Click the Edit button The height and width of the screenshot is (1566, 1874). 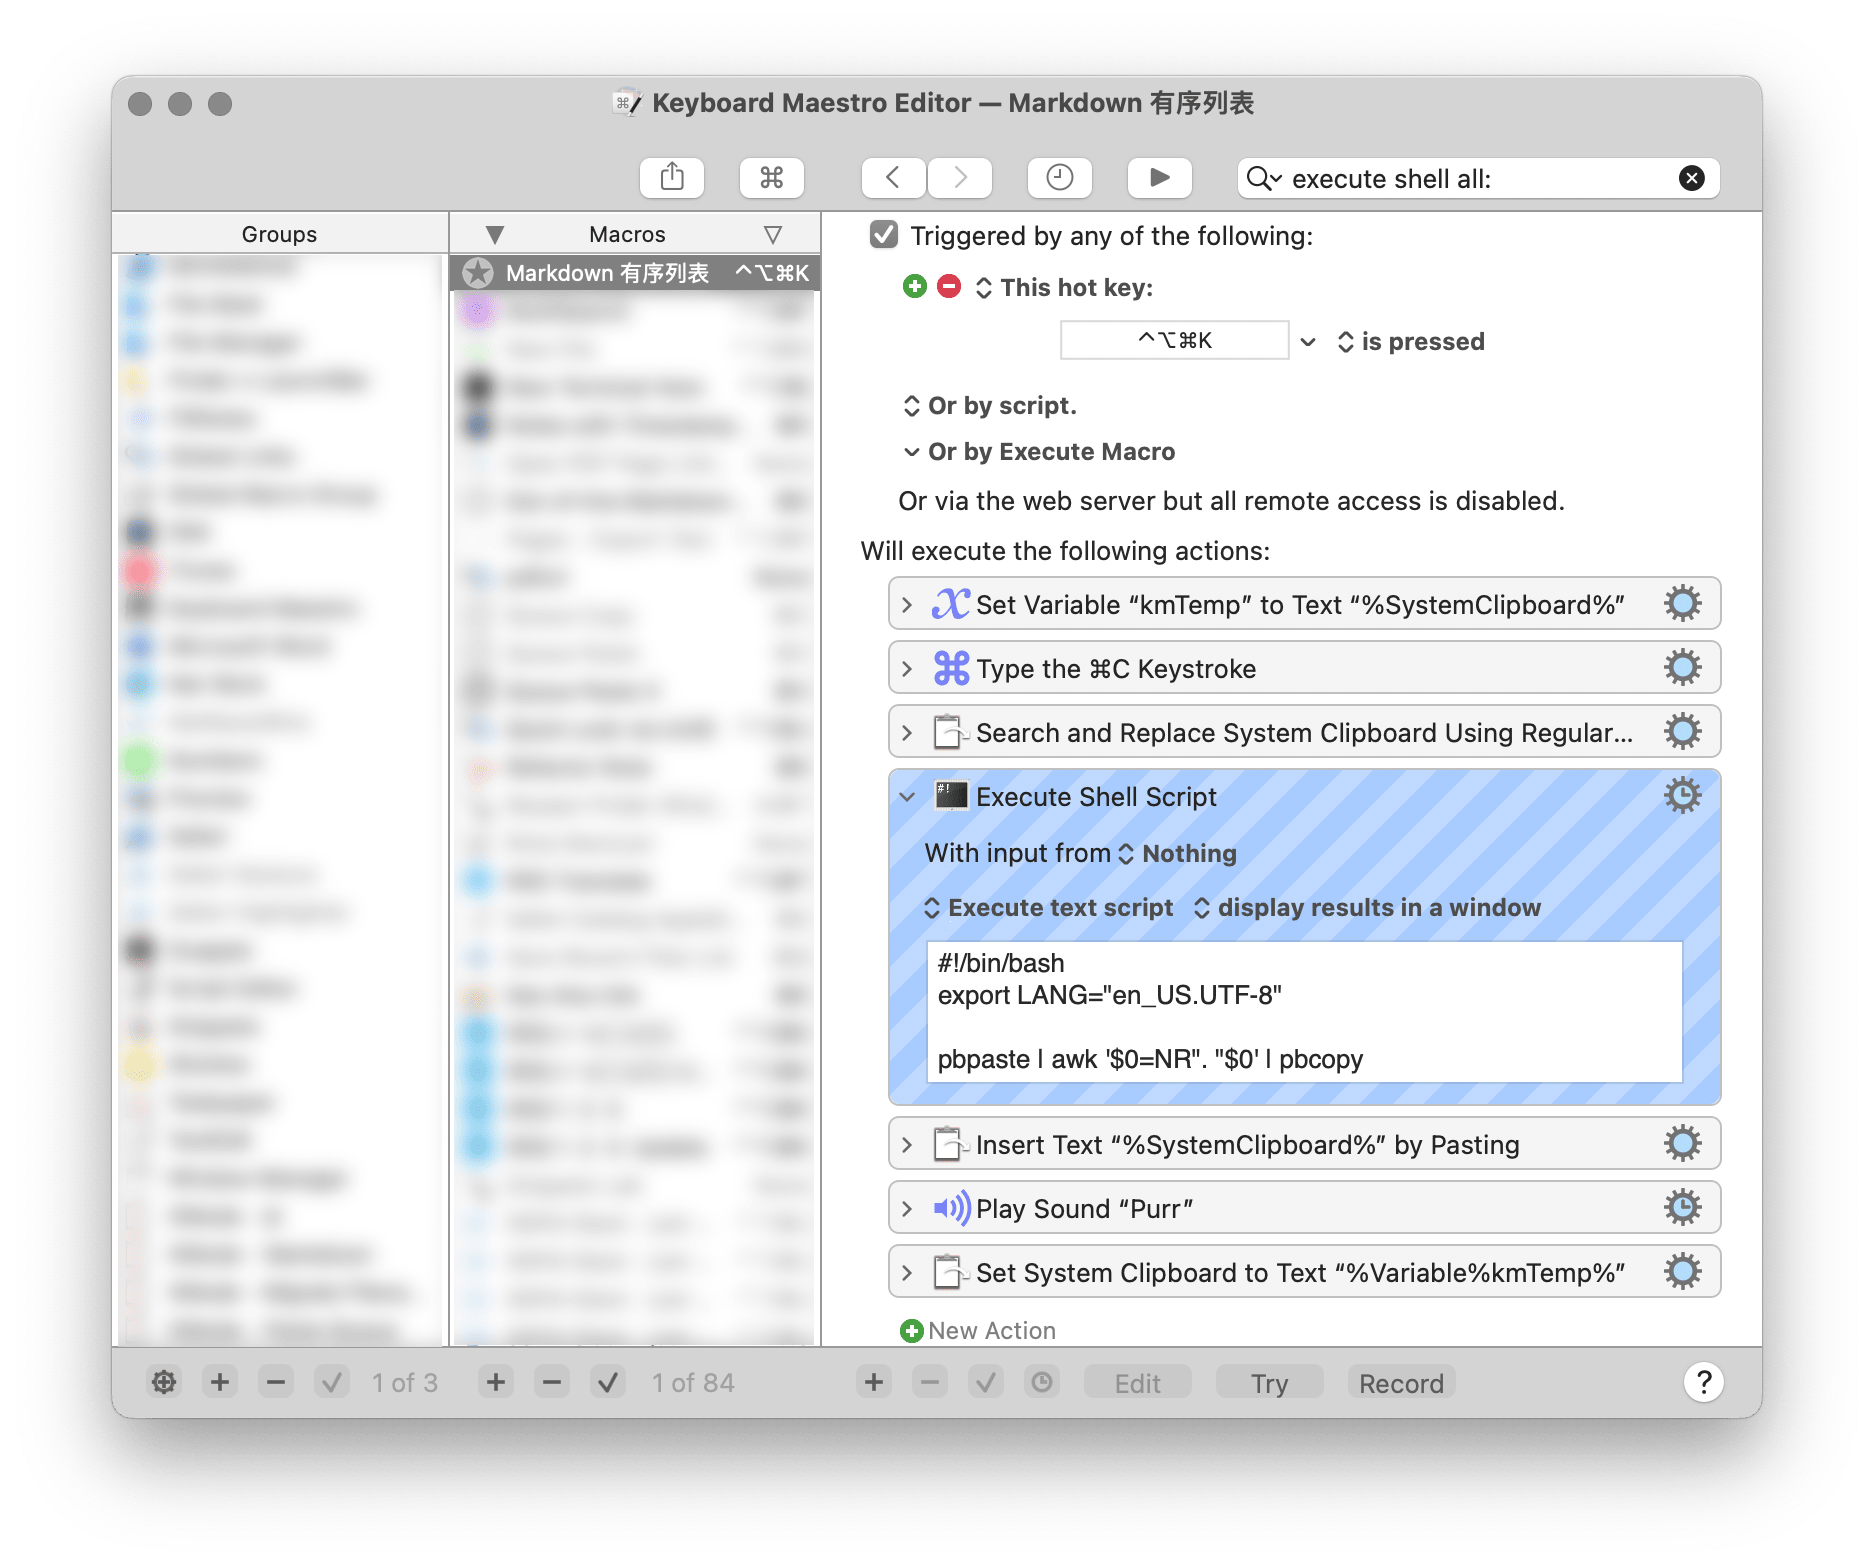click(x=1138, y=1383)
